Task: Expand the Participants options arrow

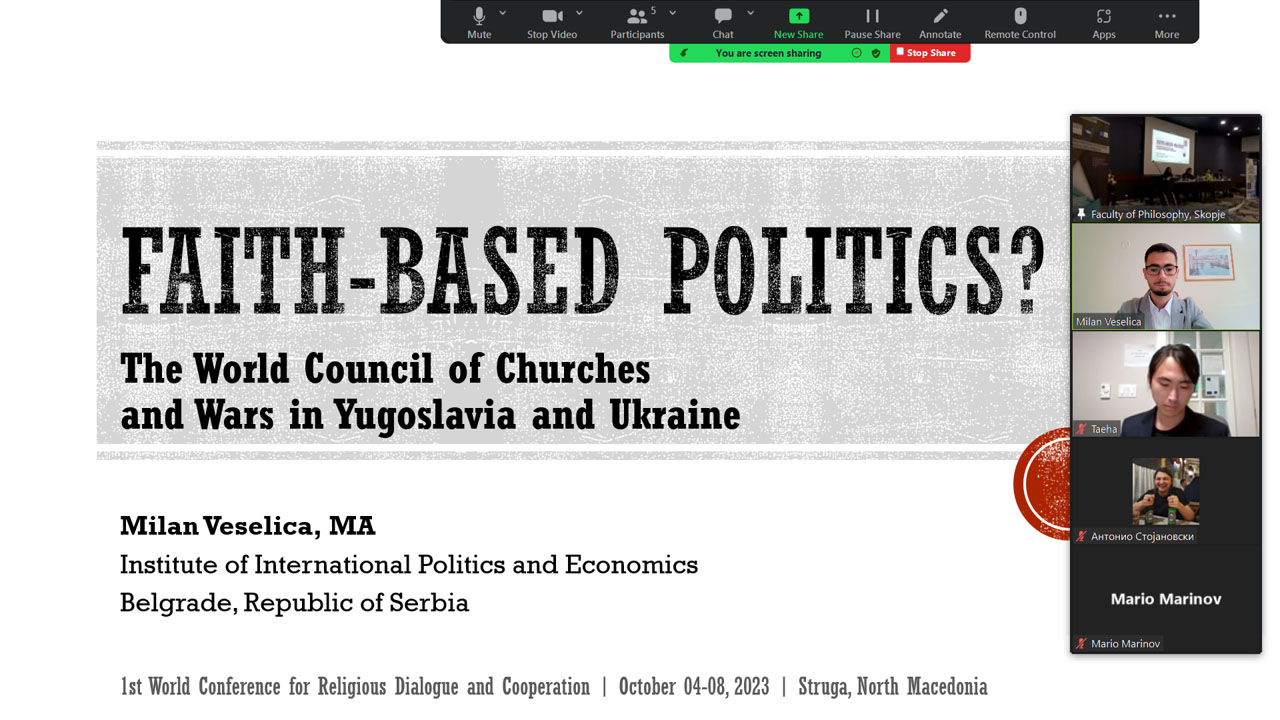Action: 672,13
